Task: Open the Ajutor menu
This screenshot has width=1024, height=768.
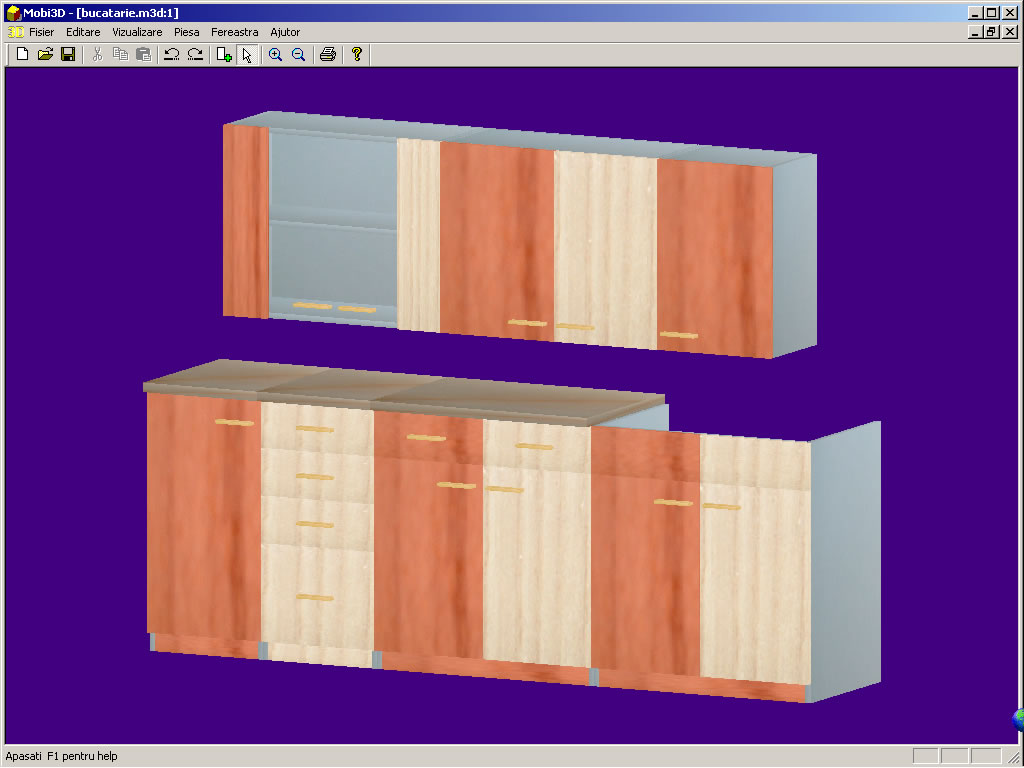Action: (x=285, y=32)
